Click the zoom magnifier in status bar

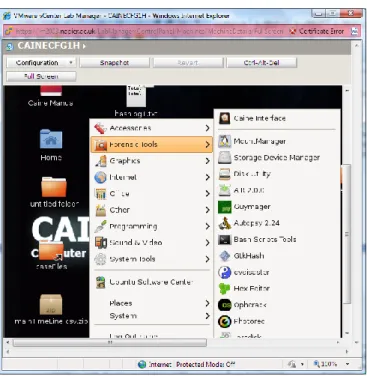[x=316, y=364]
